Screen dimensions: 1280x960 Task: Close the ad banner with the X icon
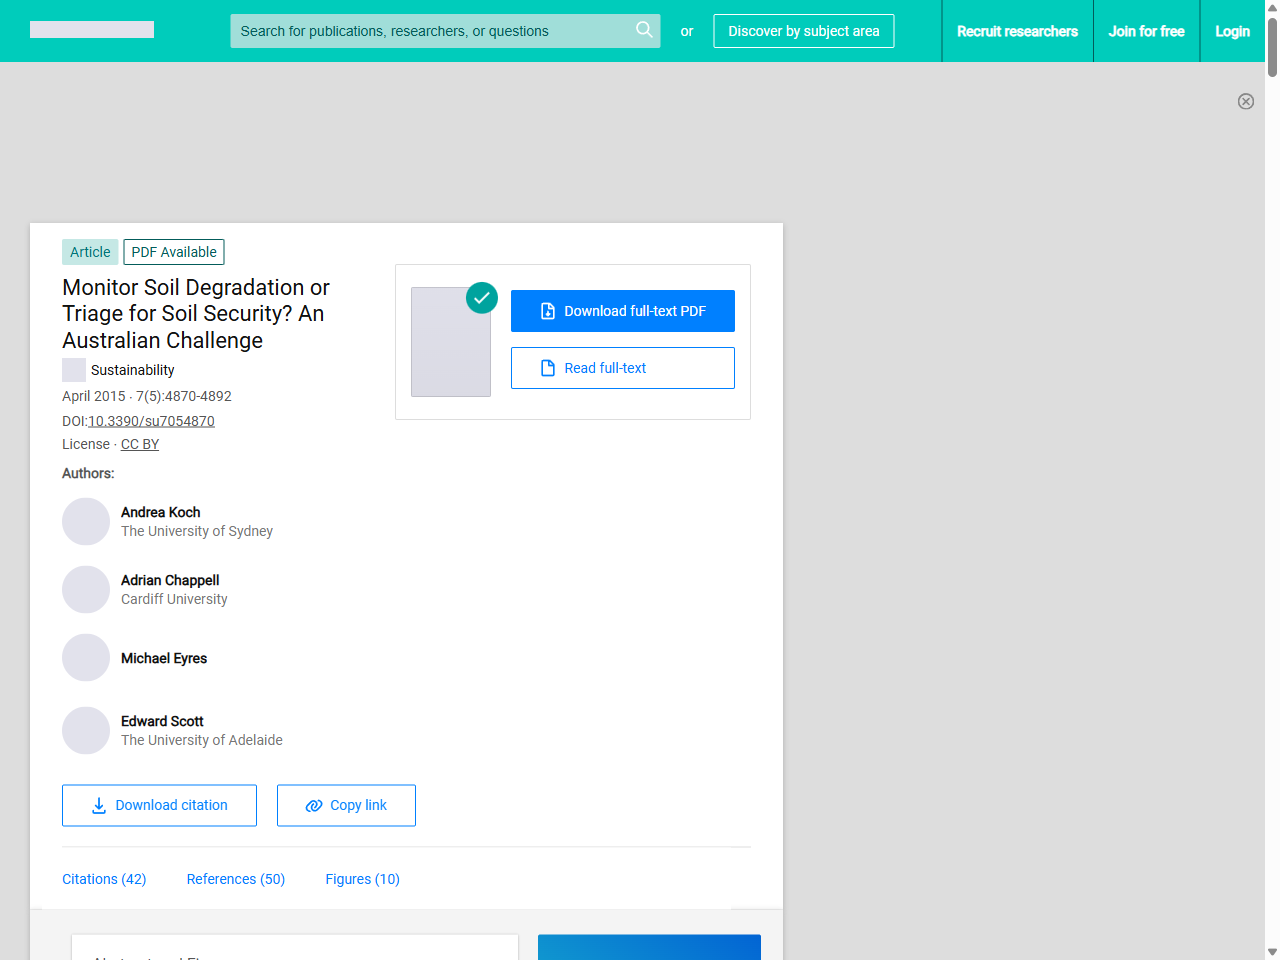coord(1246,101)
